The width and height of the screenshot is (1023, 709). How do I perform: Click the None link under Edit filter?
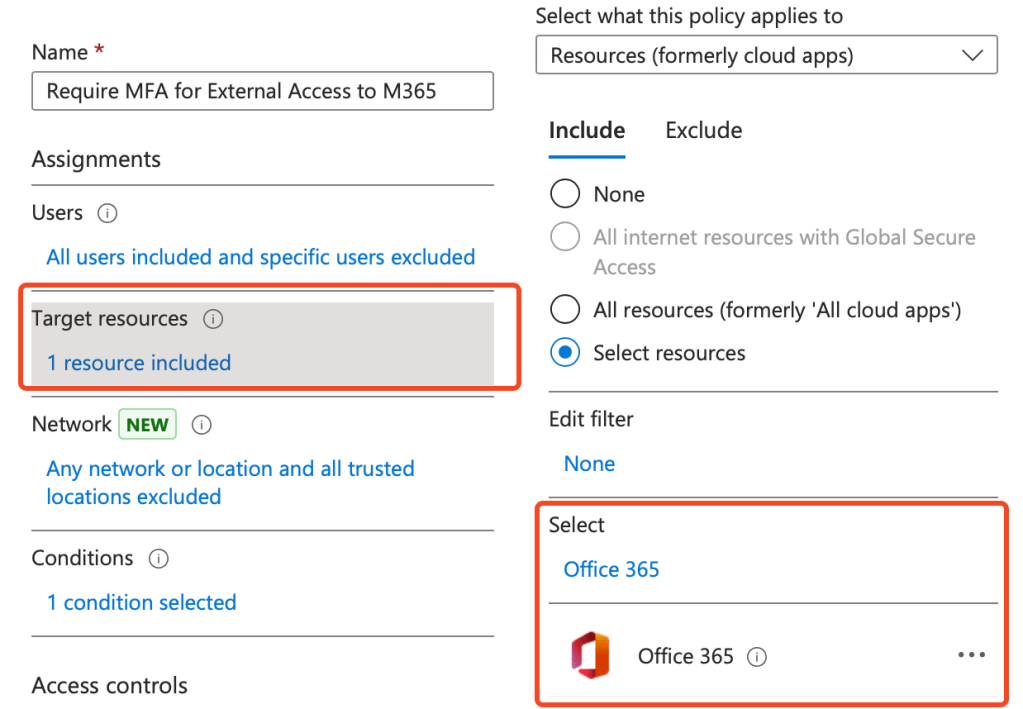589,464
